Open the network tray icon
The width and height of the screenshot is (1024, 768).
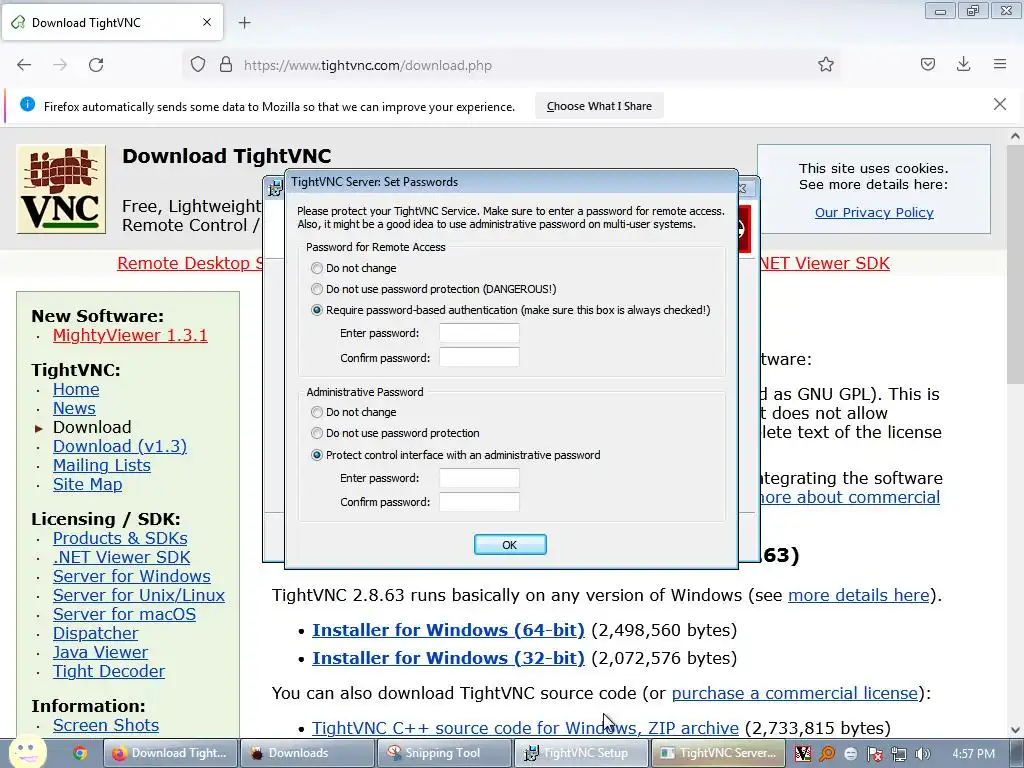pyautogui.click(x=899, y=754)
